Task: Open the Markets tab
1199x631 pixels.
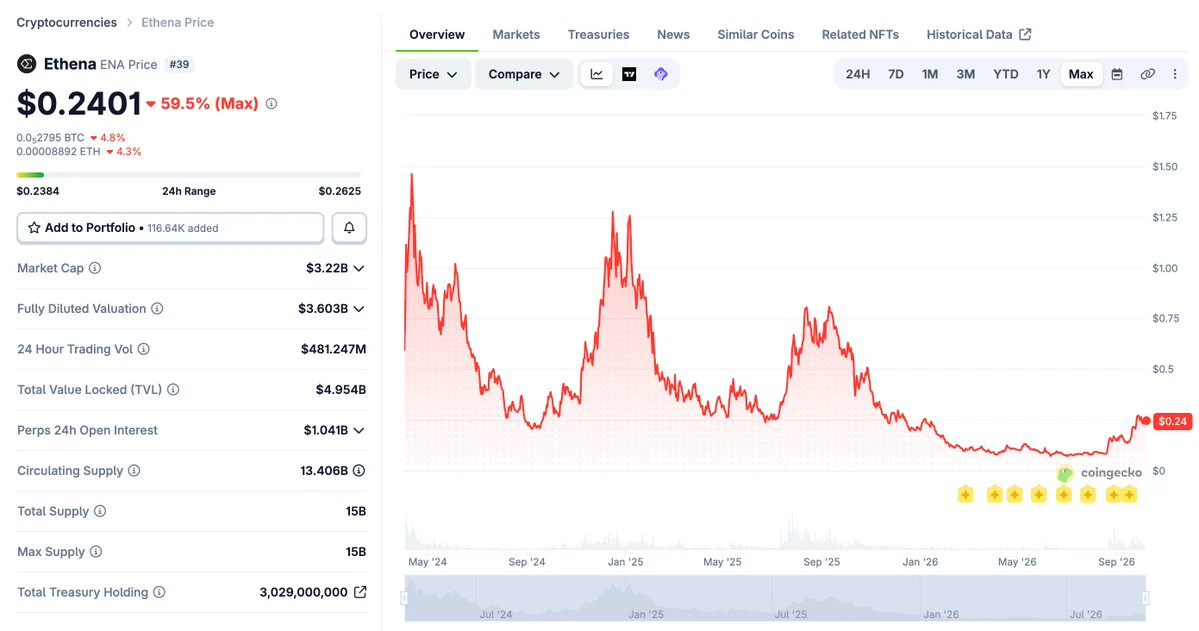Action: click(x=516, y=34)
